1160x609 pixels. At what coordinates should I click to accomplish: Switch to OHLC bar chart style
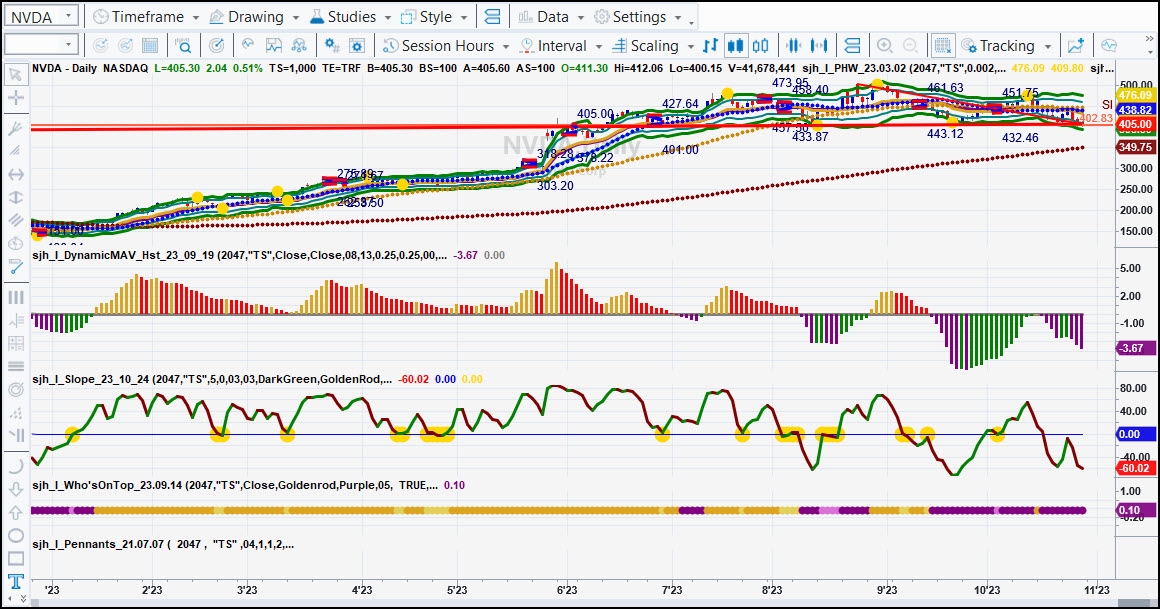[710, 46]
